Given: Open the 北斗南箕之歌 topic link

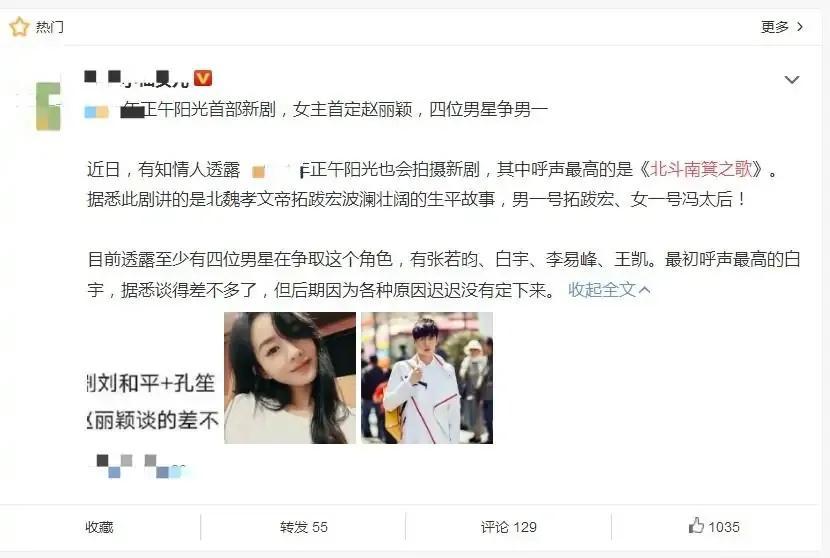Looking at the screenshot, I should point(701,169).
